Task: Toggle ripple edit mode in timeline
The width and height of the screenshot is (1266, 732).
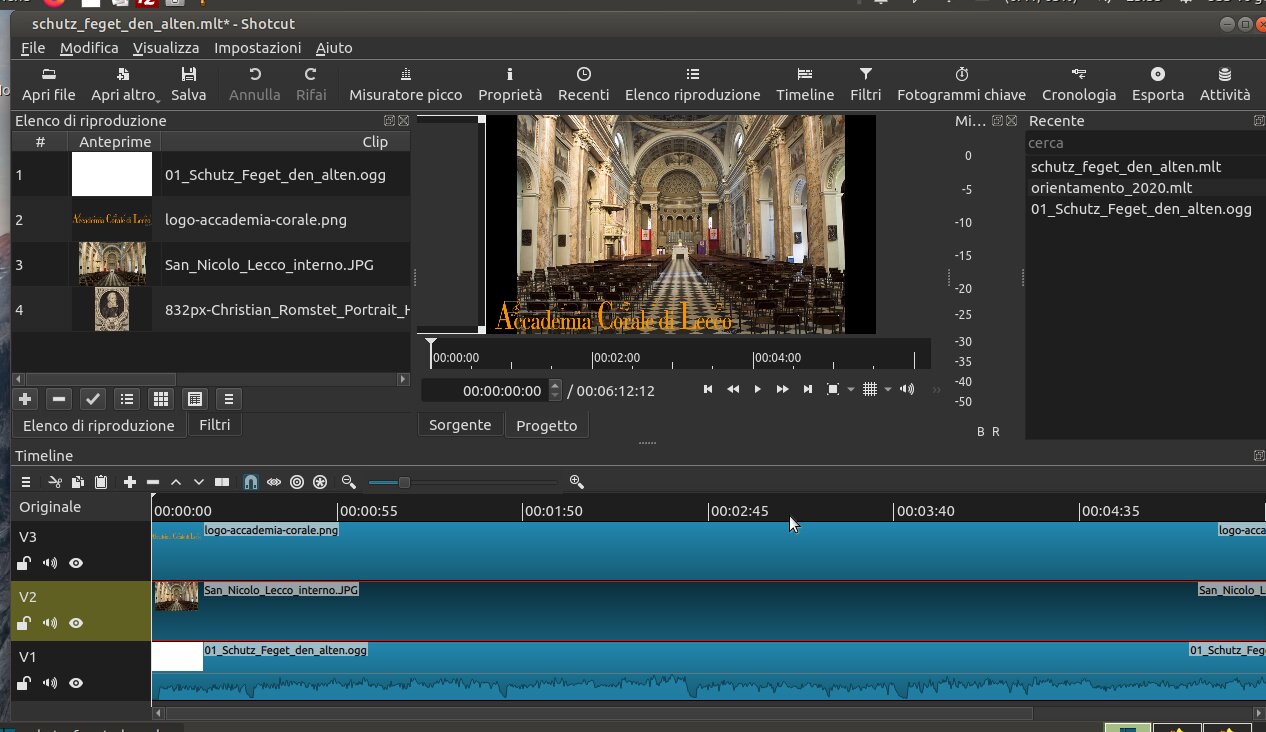Action: pos(297,482)
